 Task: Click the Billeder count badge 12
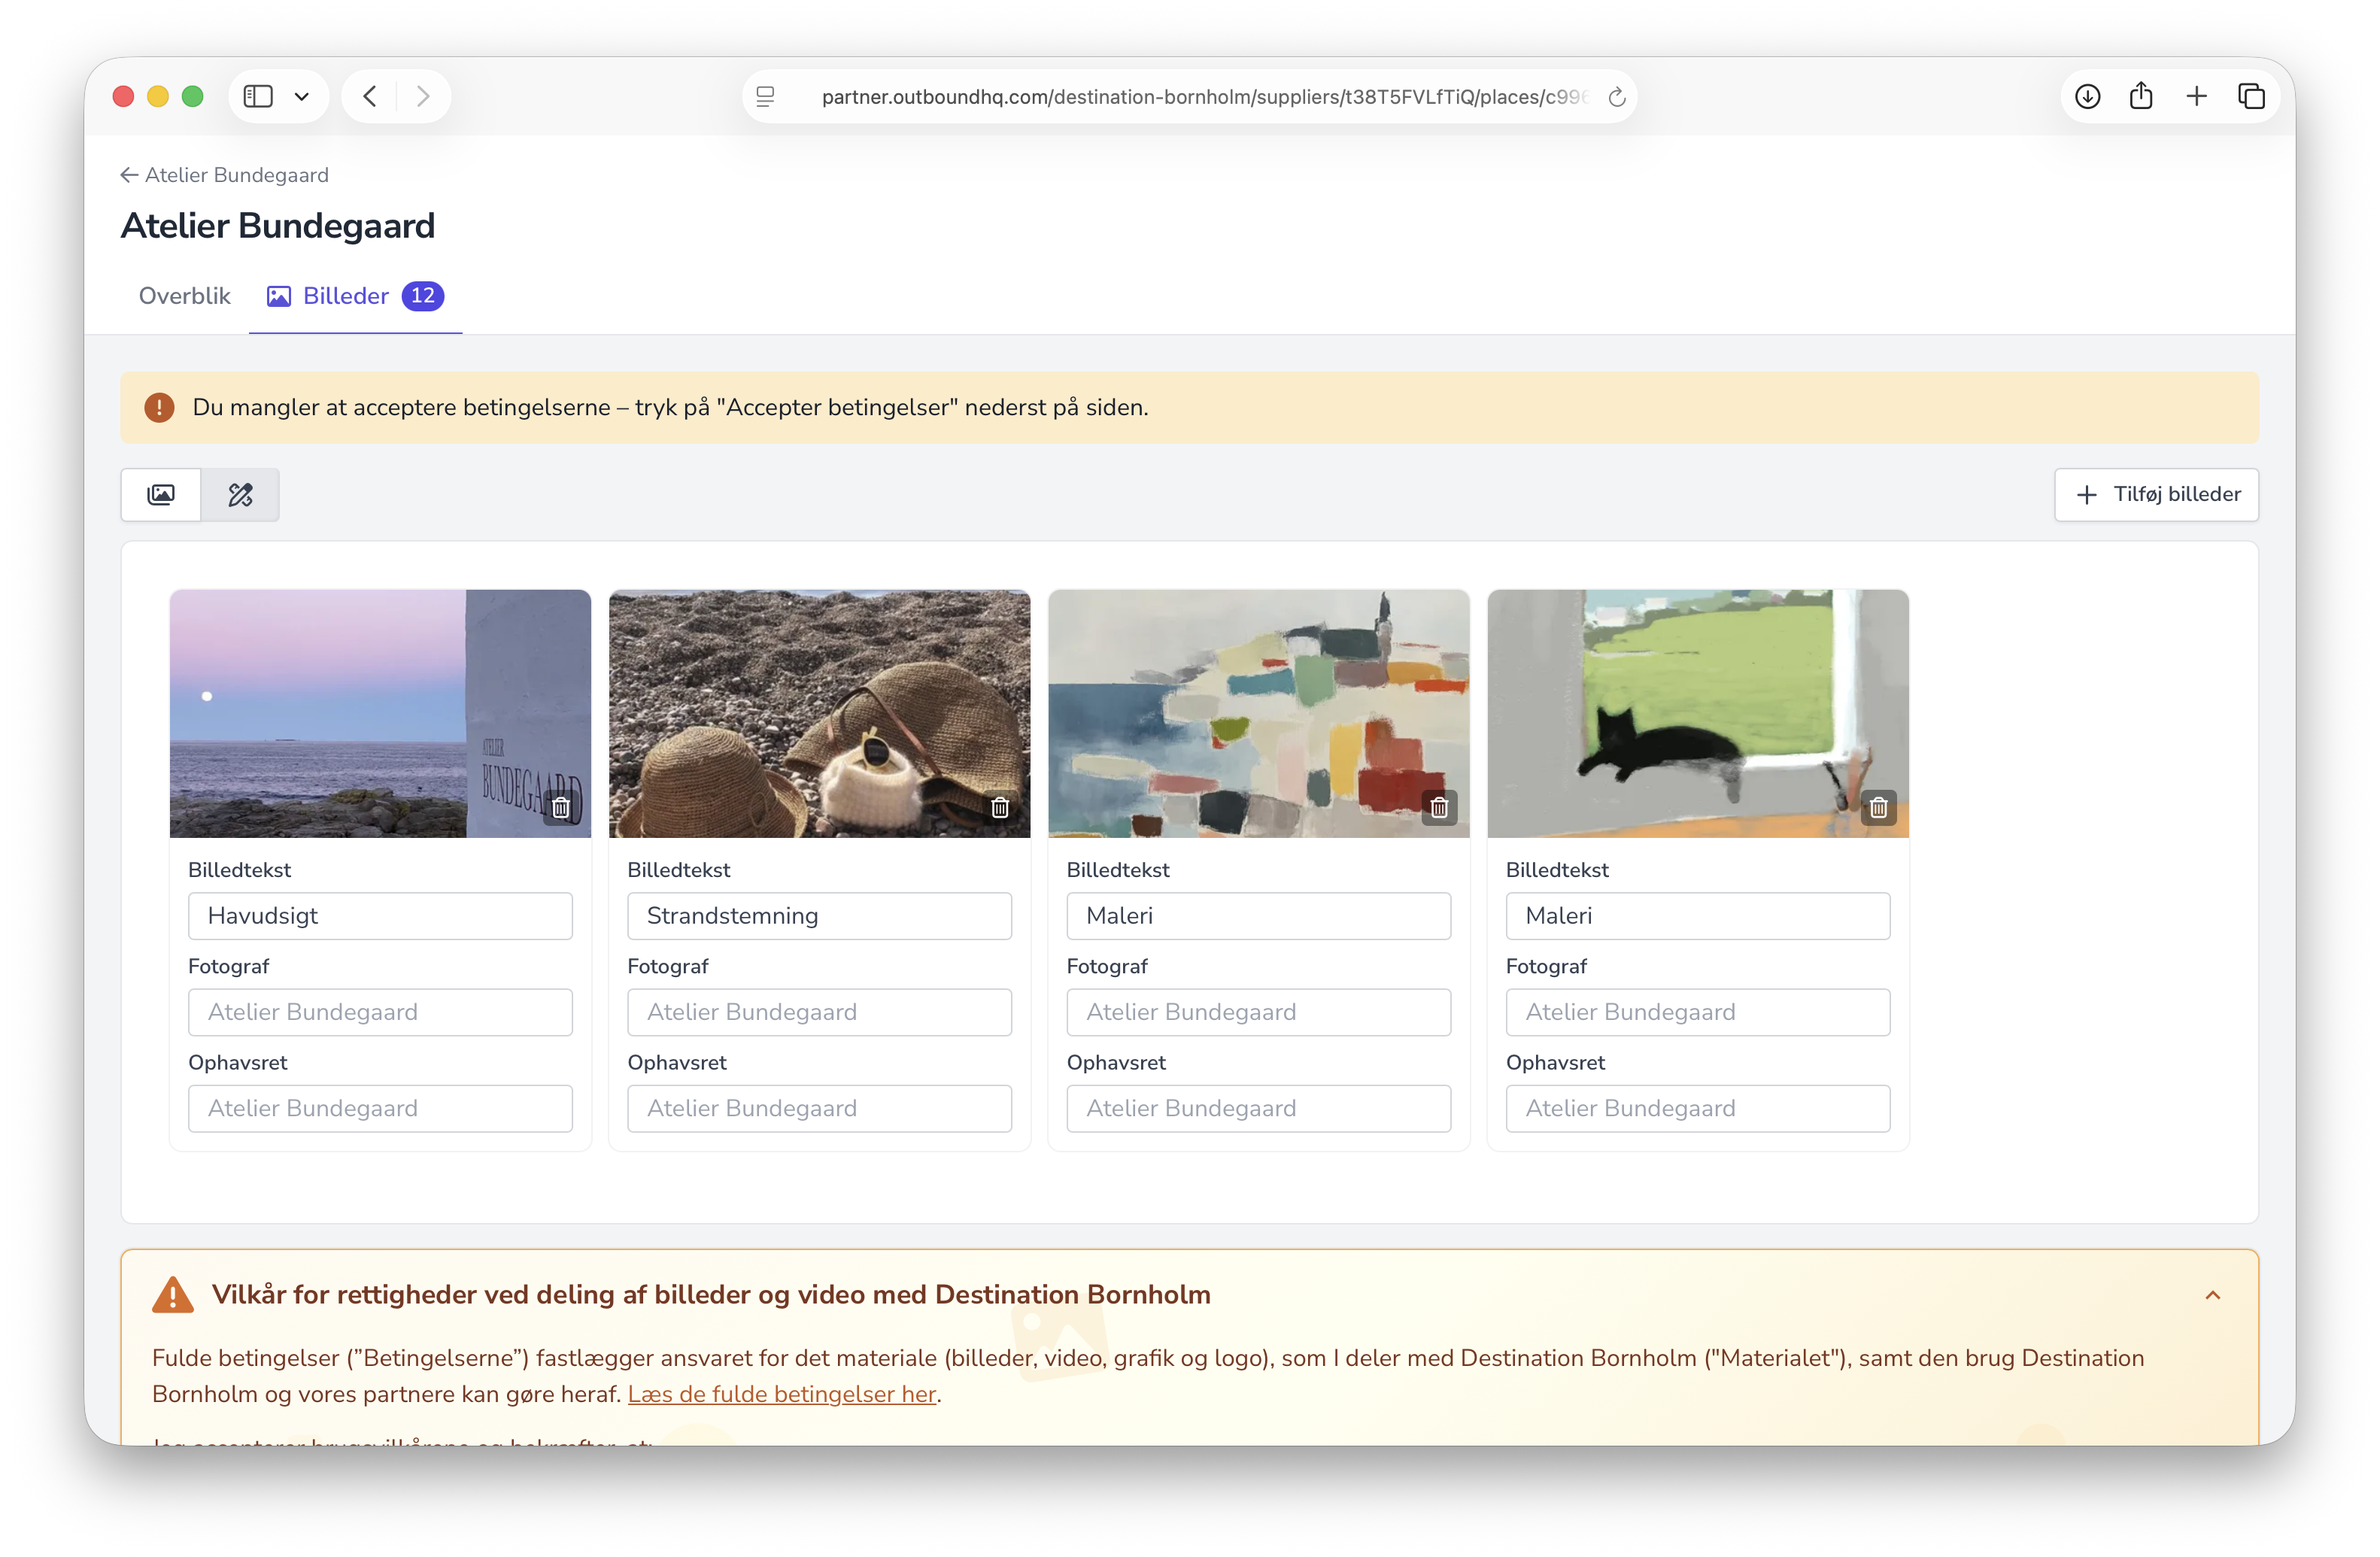click(x=423, y=296)
